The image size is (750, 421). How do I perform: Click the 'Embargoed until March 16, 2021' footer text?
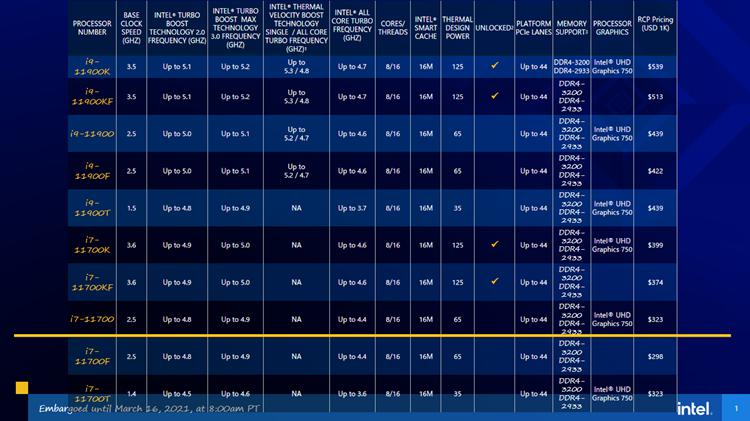[149, 409]
